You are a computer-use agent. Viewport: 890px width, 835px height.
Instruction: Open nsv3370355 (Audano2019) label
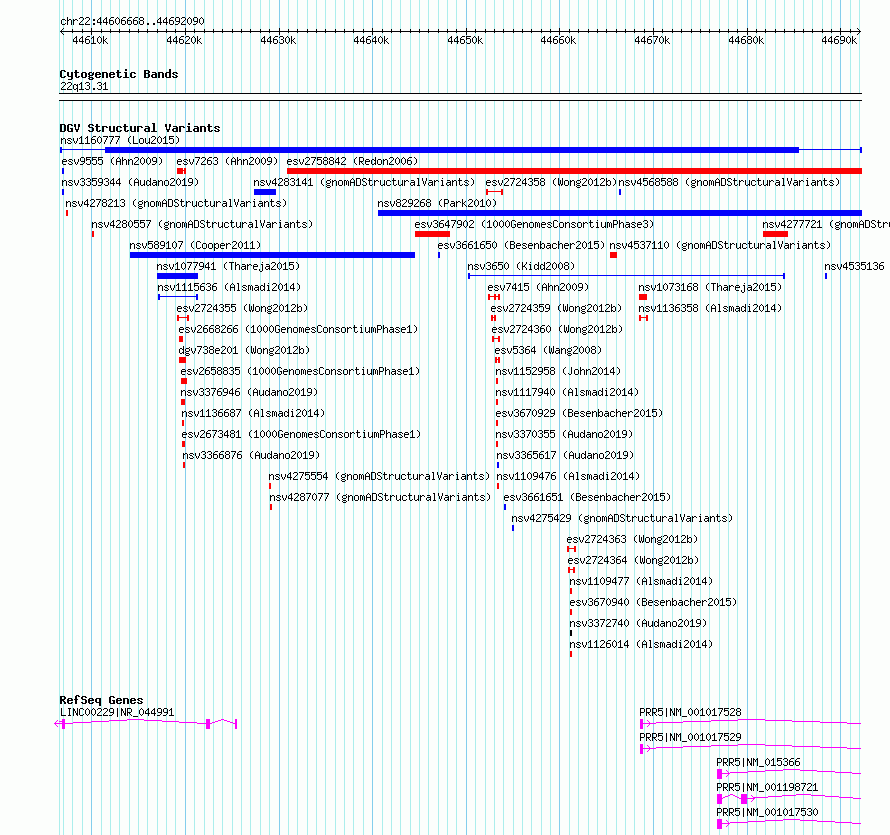pyautogui.click(x=564, y=434)
